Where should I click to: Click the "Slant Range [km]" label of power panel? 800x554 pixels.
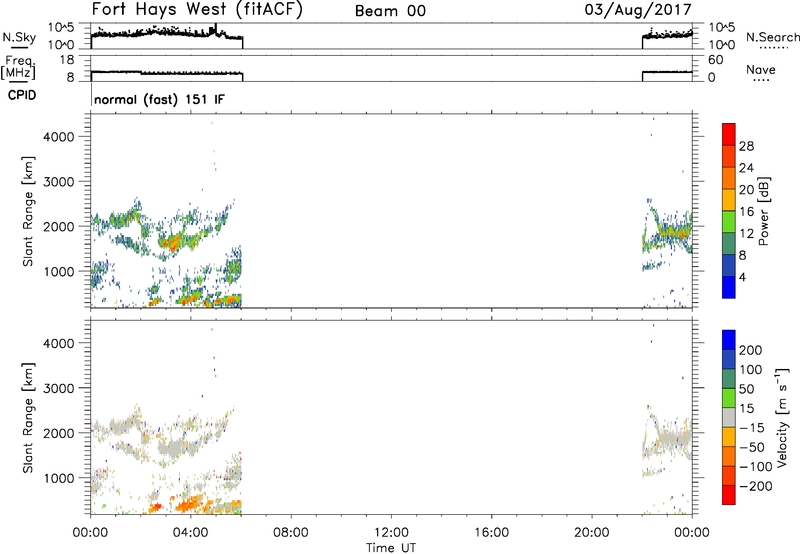point(28,211)
